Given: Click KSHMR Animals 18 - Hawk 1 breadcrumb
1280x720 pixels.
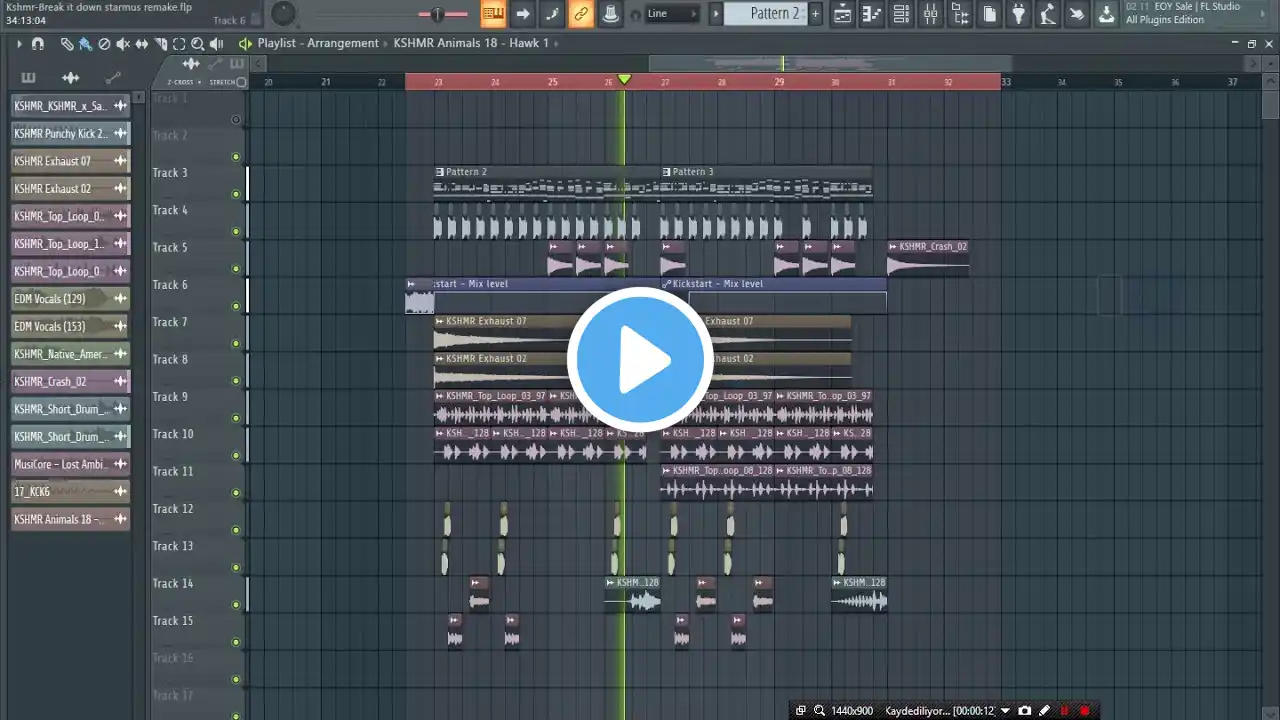Looking at the screenshot, I should coord(471,43).
